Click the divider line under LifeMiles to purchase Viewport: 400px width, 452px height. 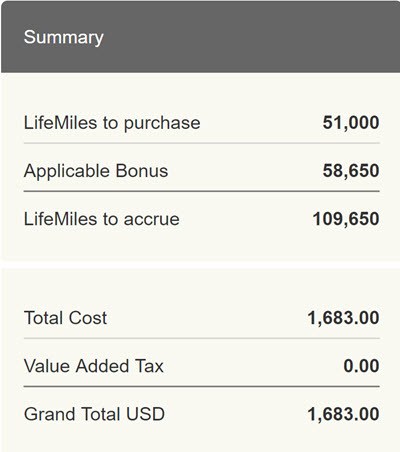(202, 143)
